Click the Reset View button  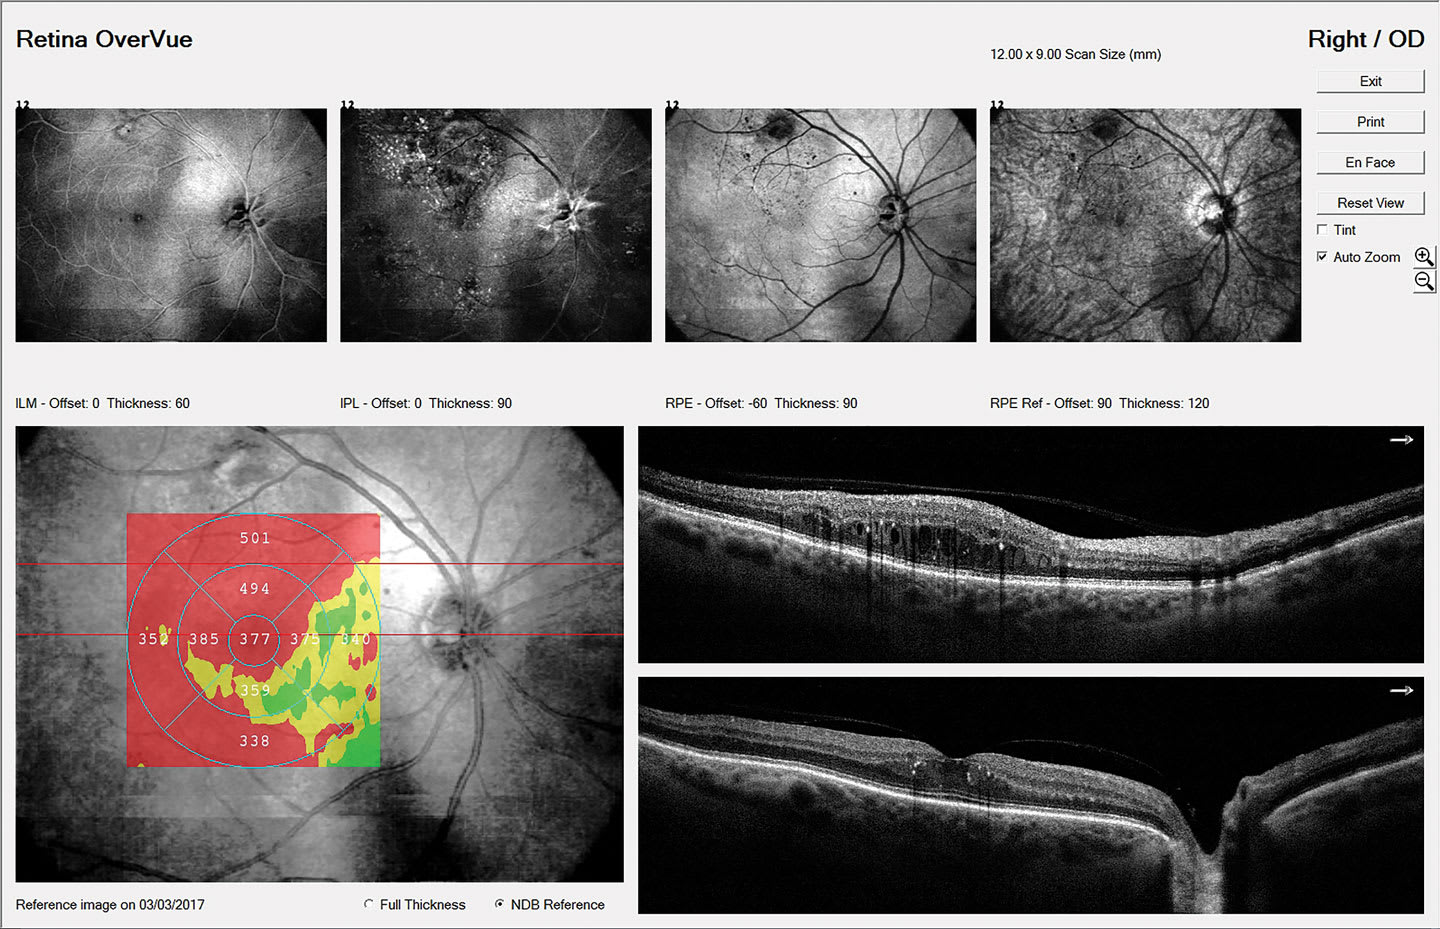point(1370,203)
